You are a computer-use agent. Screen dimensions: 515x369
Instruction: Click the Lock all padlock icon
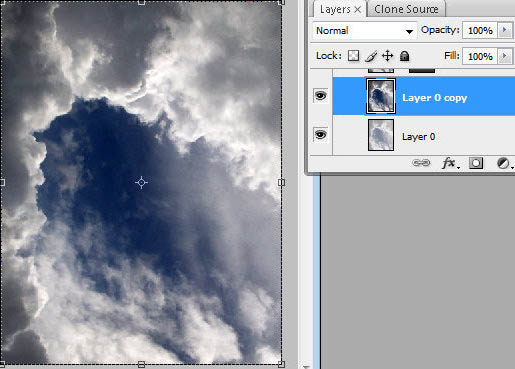coord(404,56)
